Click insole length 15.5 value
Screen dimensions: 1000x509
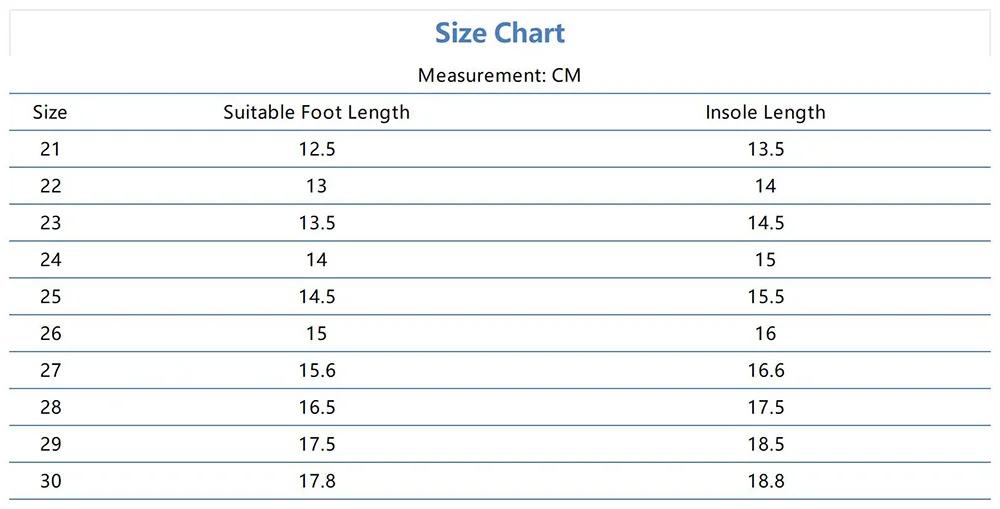(x=766, y=297)
